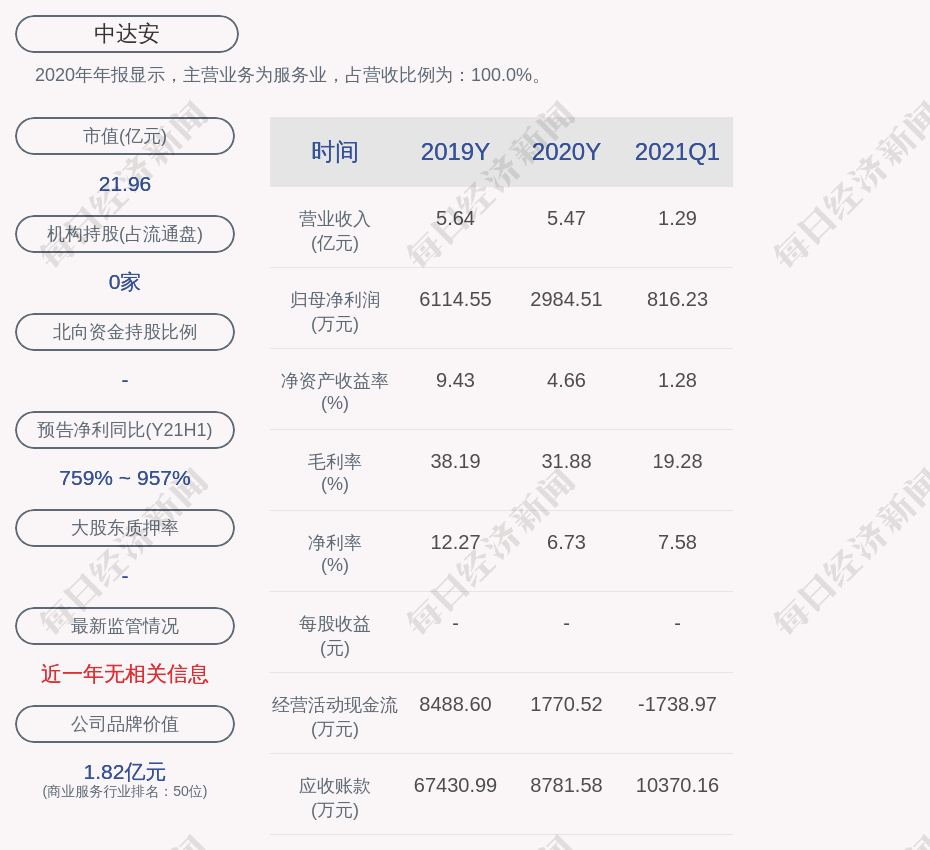
Task: Select the 归母净利润(万元) row label
Action: click(335, 311)
